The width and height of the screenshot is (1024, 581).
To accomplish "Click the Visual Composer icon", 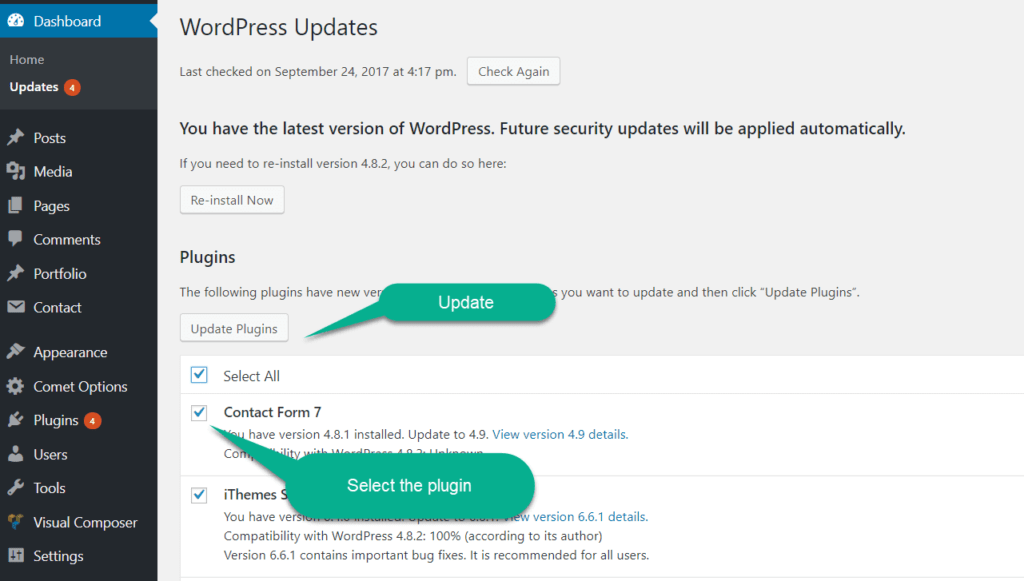I will tap(16, 522).
